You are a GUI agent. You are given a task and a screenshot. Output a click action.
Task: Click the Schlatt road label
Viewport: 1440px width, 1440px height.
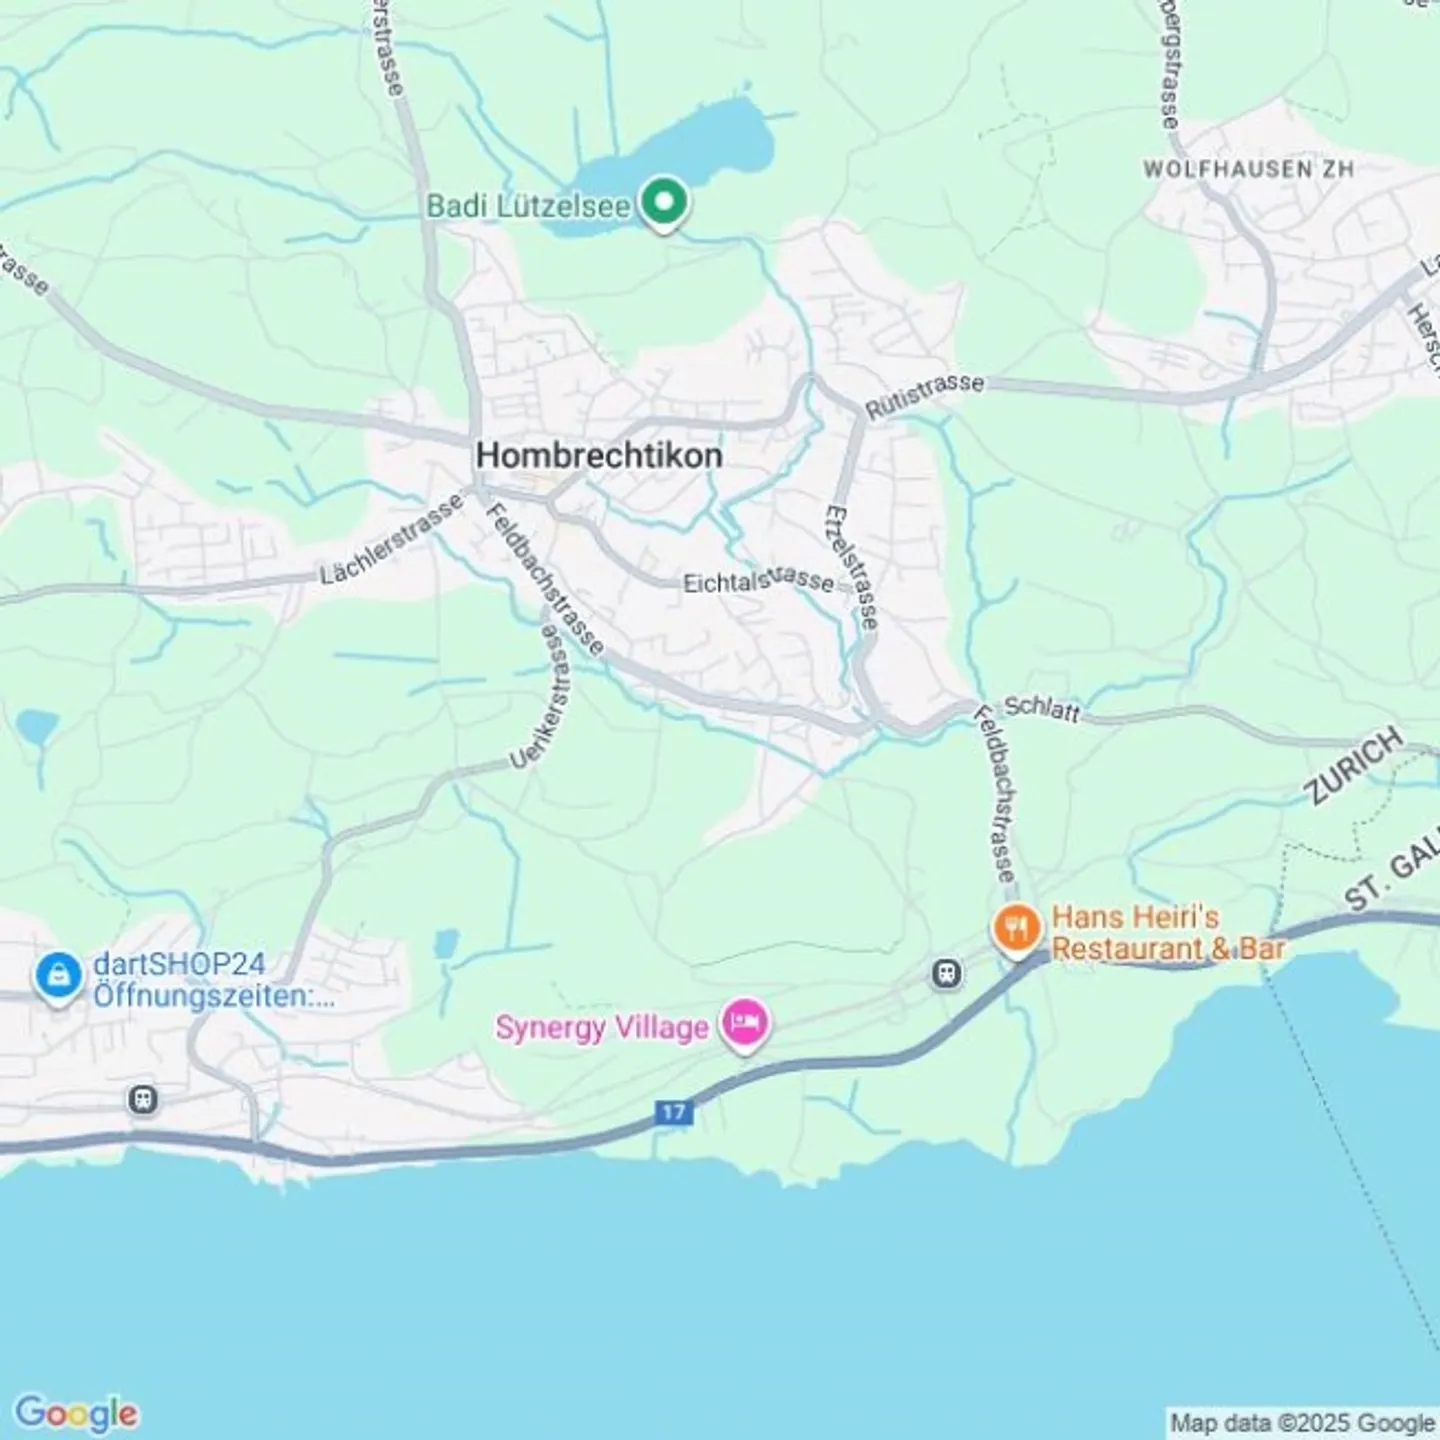(1042, 707)
